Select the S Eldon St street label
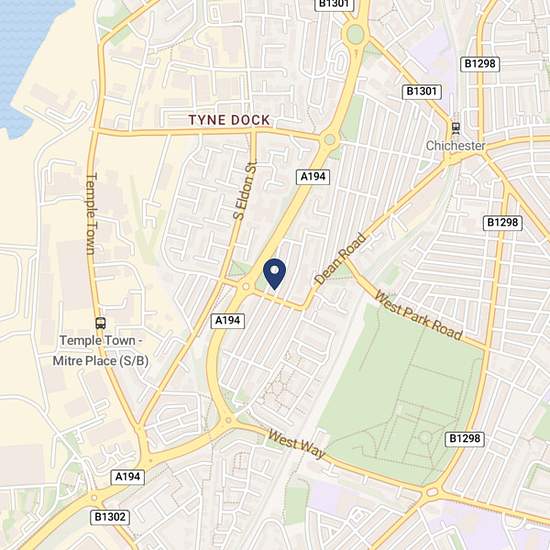The image size is (550, 550). tap(245, 191)
